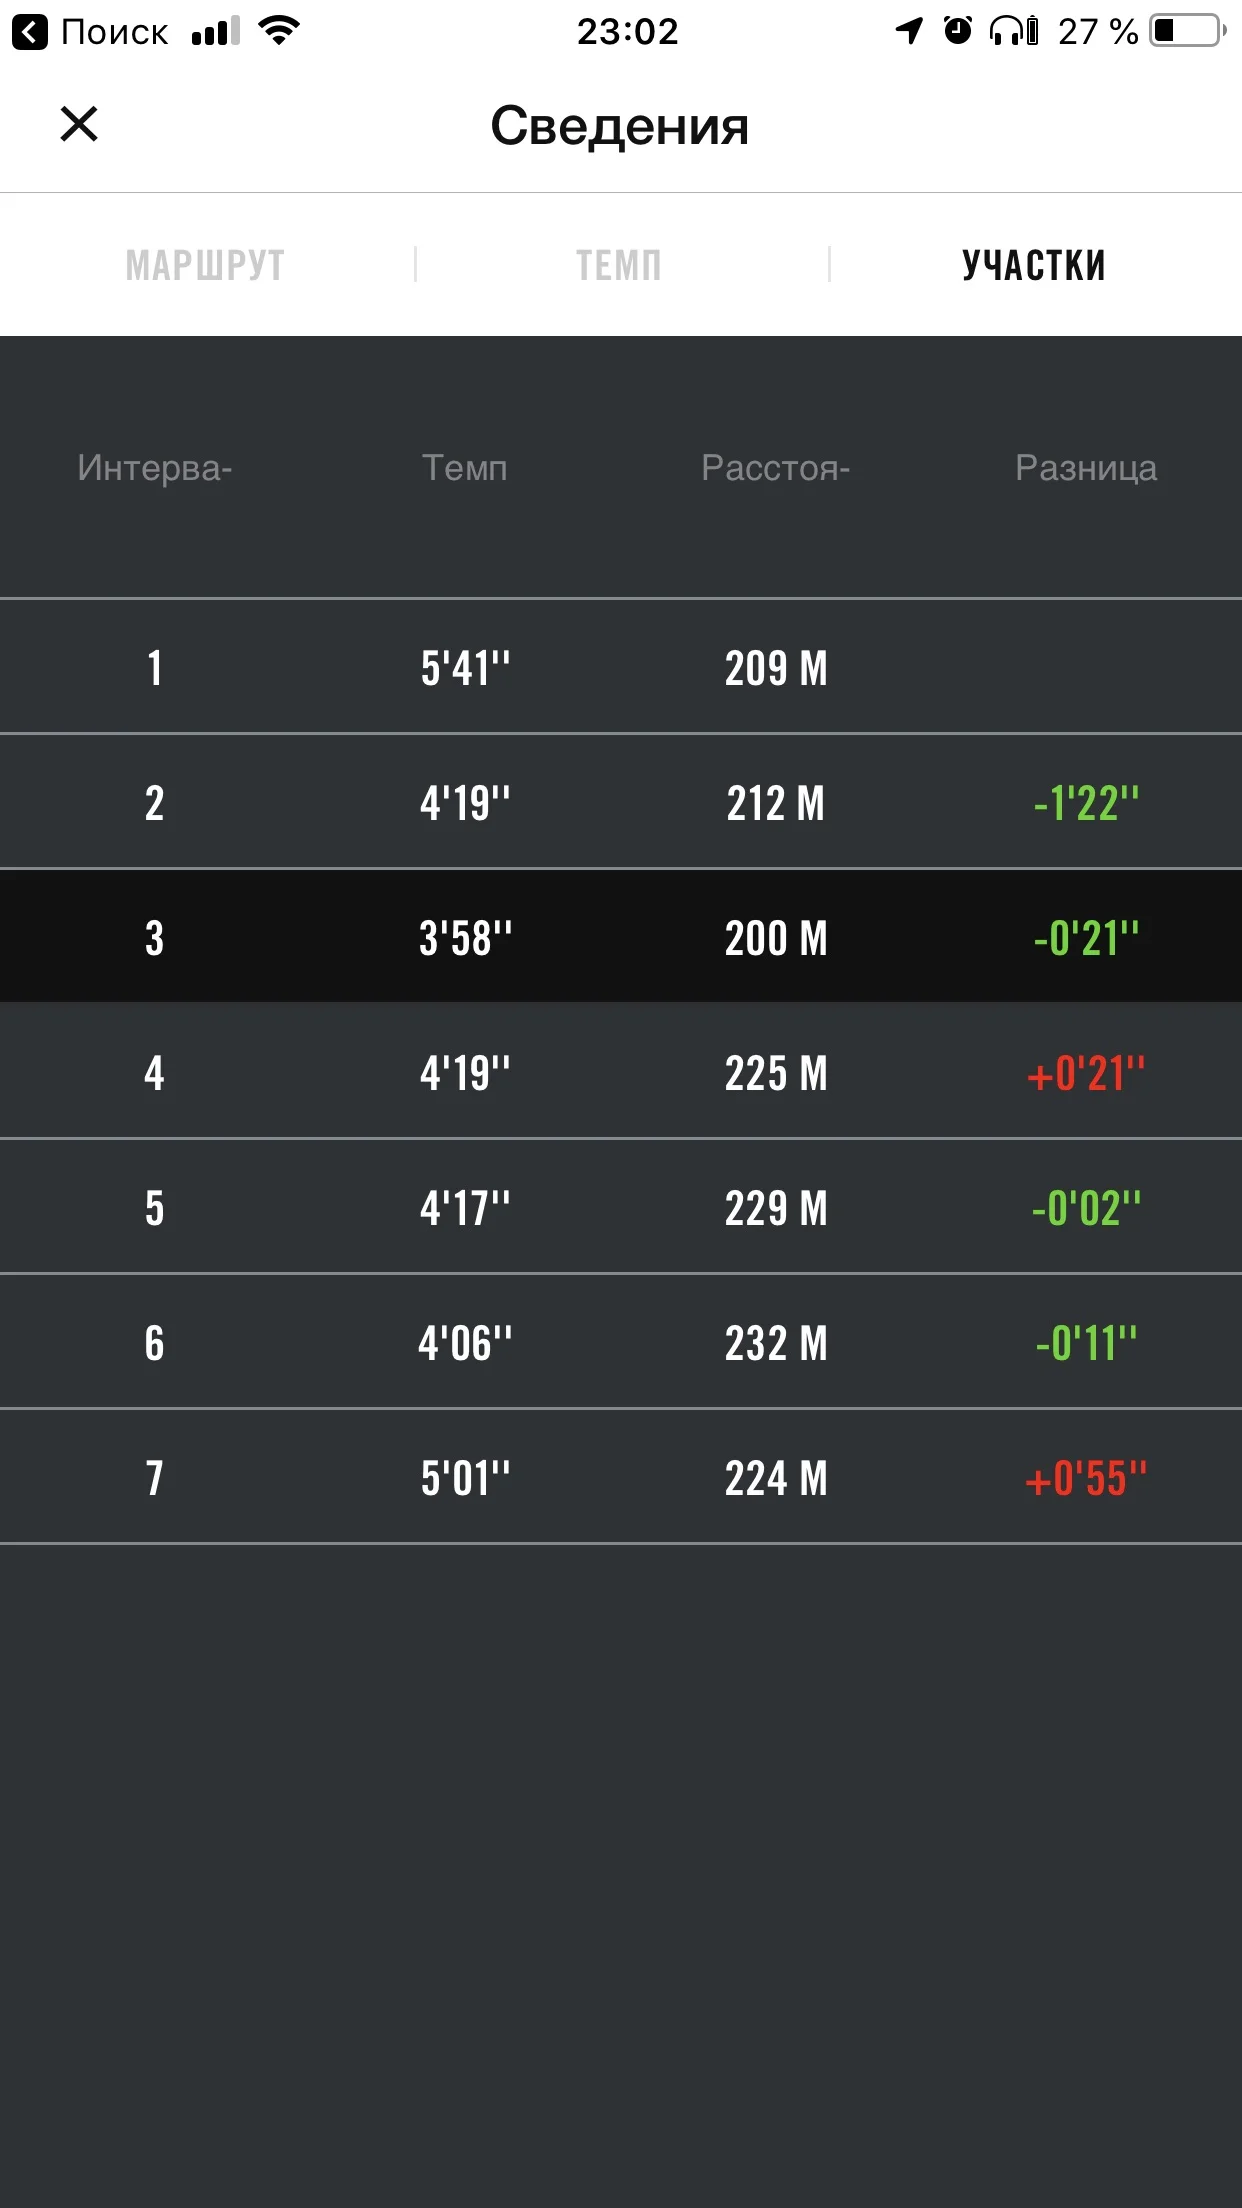
Task: Tap the alarm clock status icon
Action: coord(958,31)
